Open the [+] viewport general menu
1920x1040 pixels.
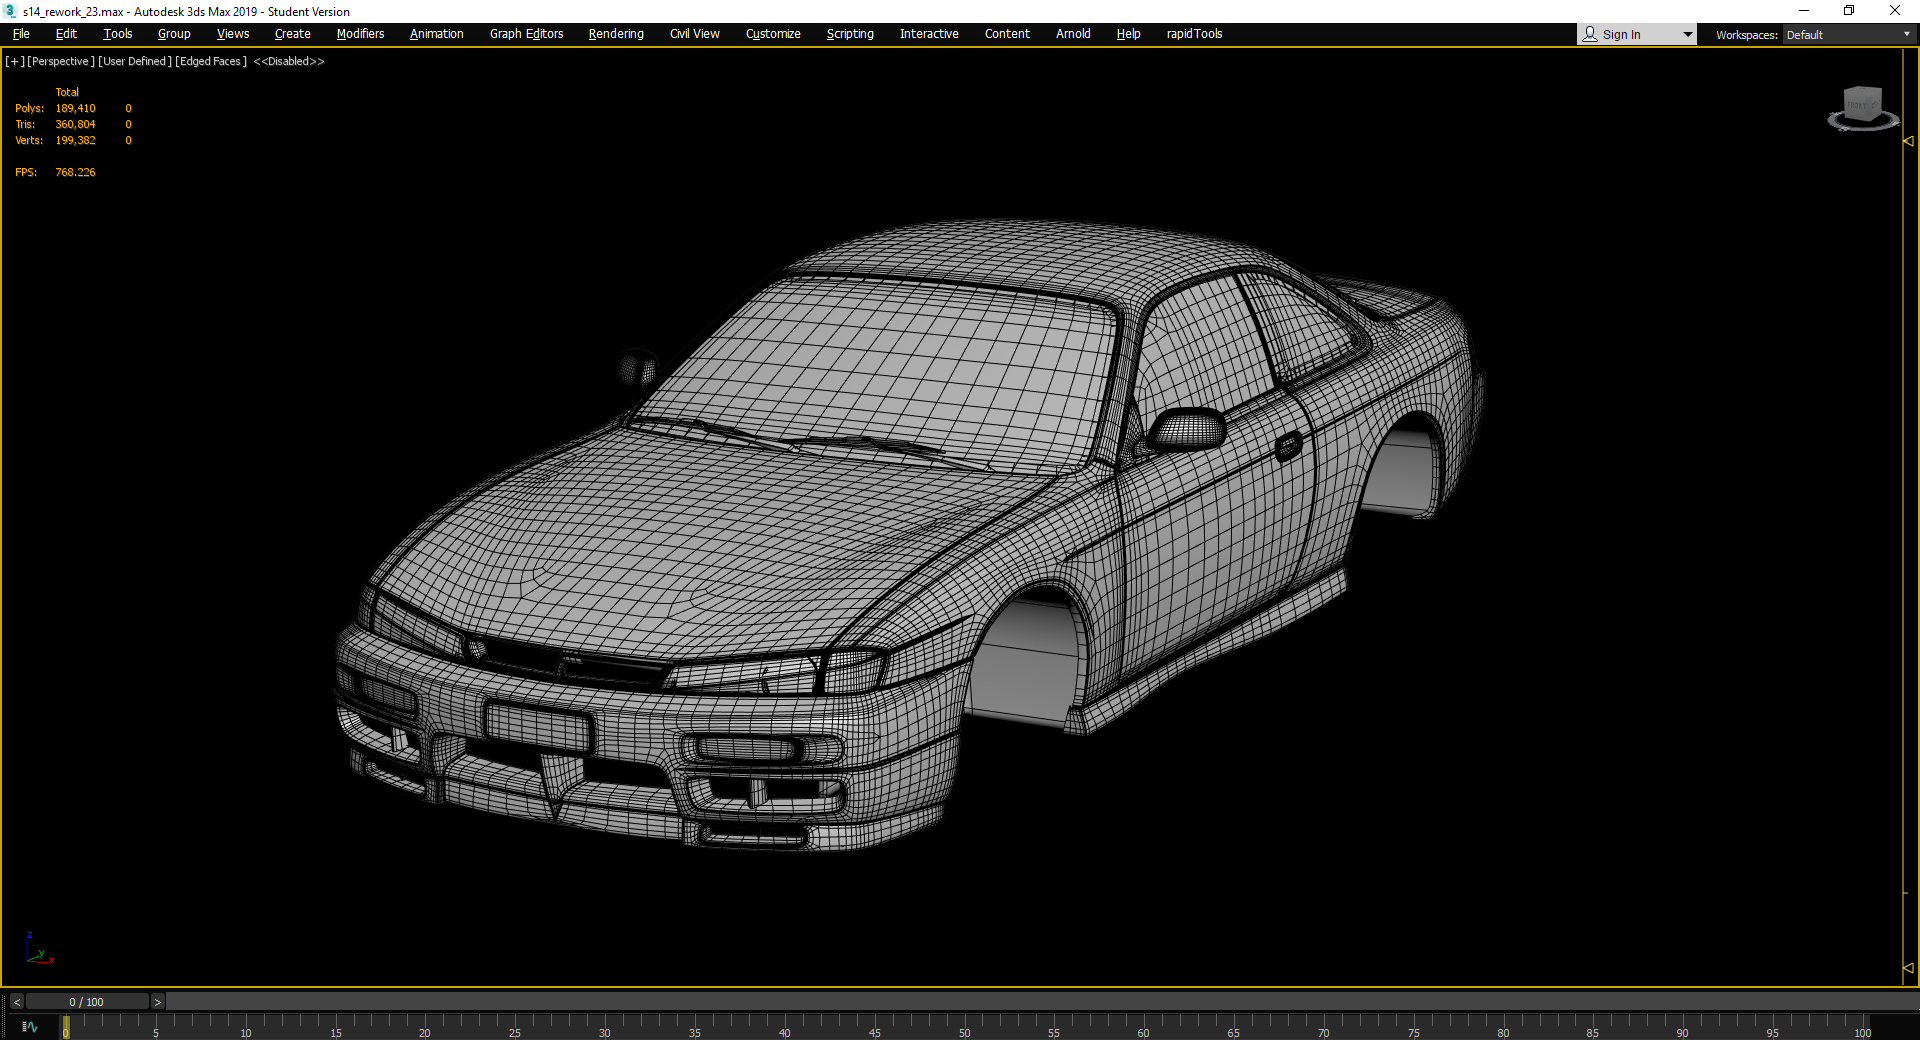coord(15,62)
